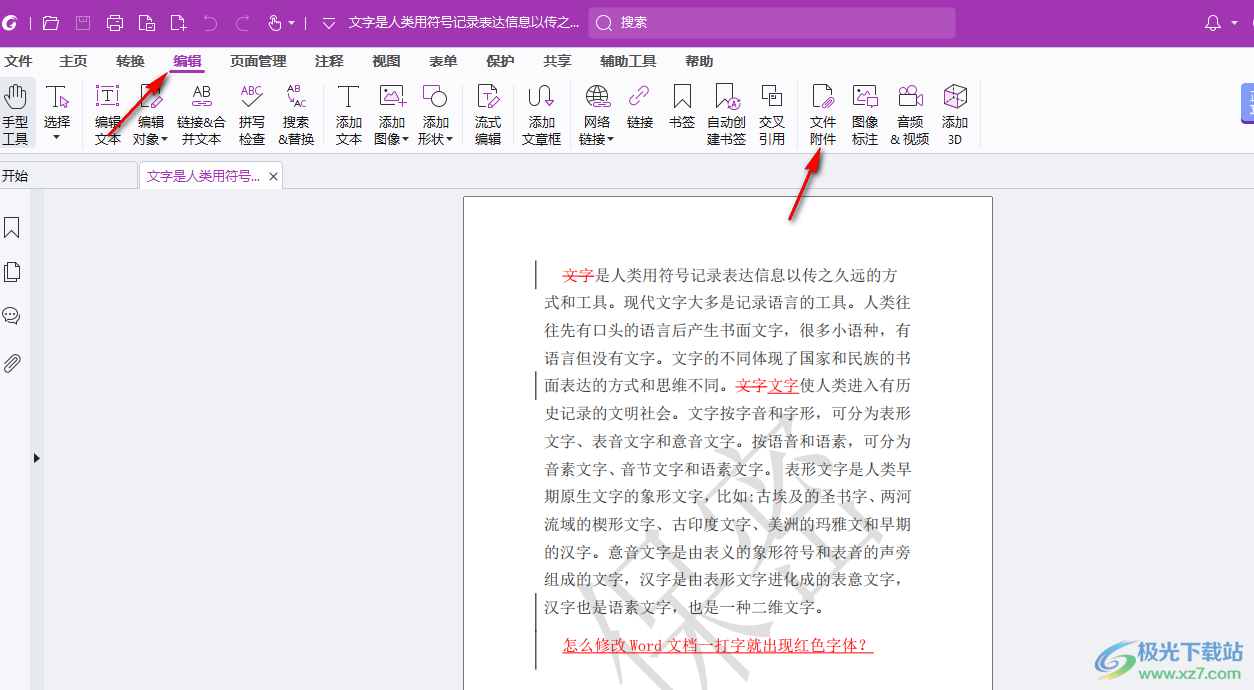The width and height of the screenshot is (1254, 690).
Task: Close the 文字是人类用符号 document tab
Action: point(273,176)
